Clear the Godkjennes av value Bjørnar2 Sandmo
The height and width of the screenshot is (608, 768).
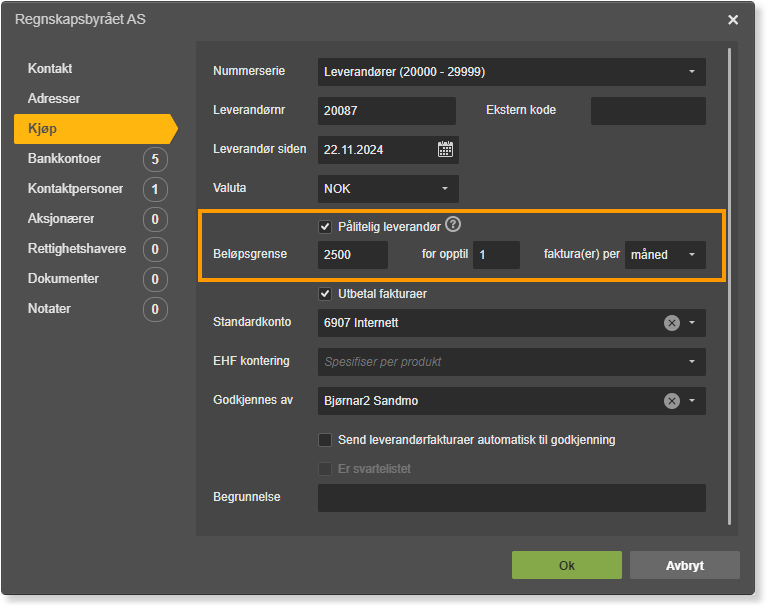pos(672,401)
